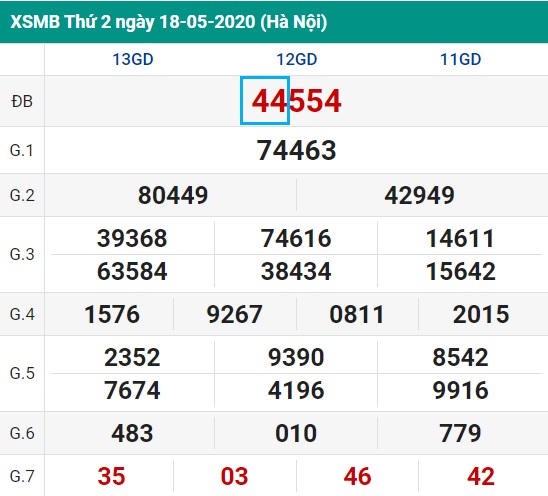Click G.5 result 9390
Viewport: 548px width, 496px height.
[x=296, y=358]
